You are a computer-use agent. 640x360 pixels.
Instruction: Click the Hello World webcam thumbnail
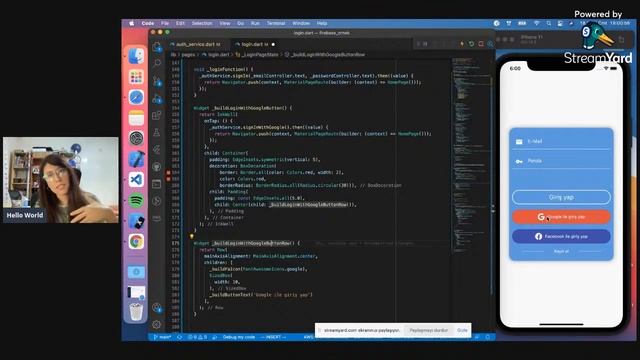point(61,180)
